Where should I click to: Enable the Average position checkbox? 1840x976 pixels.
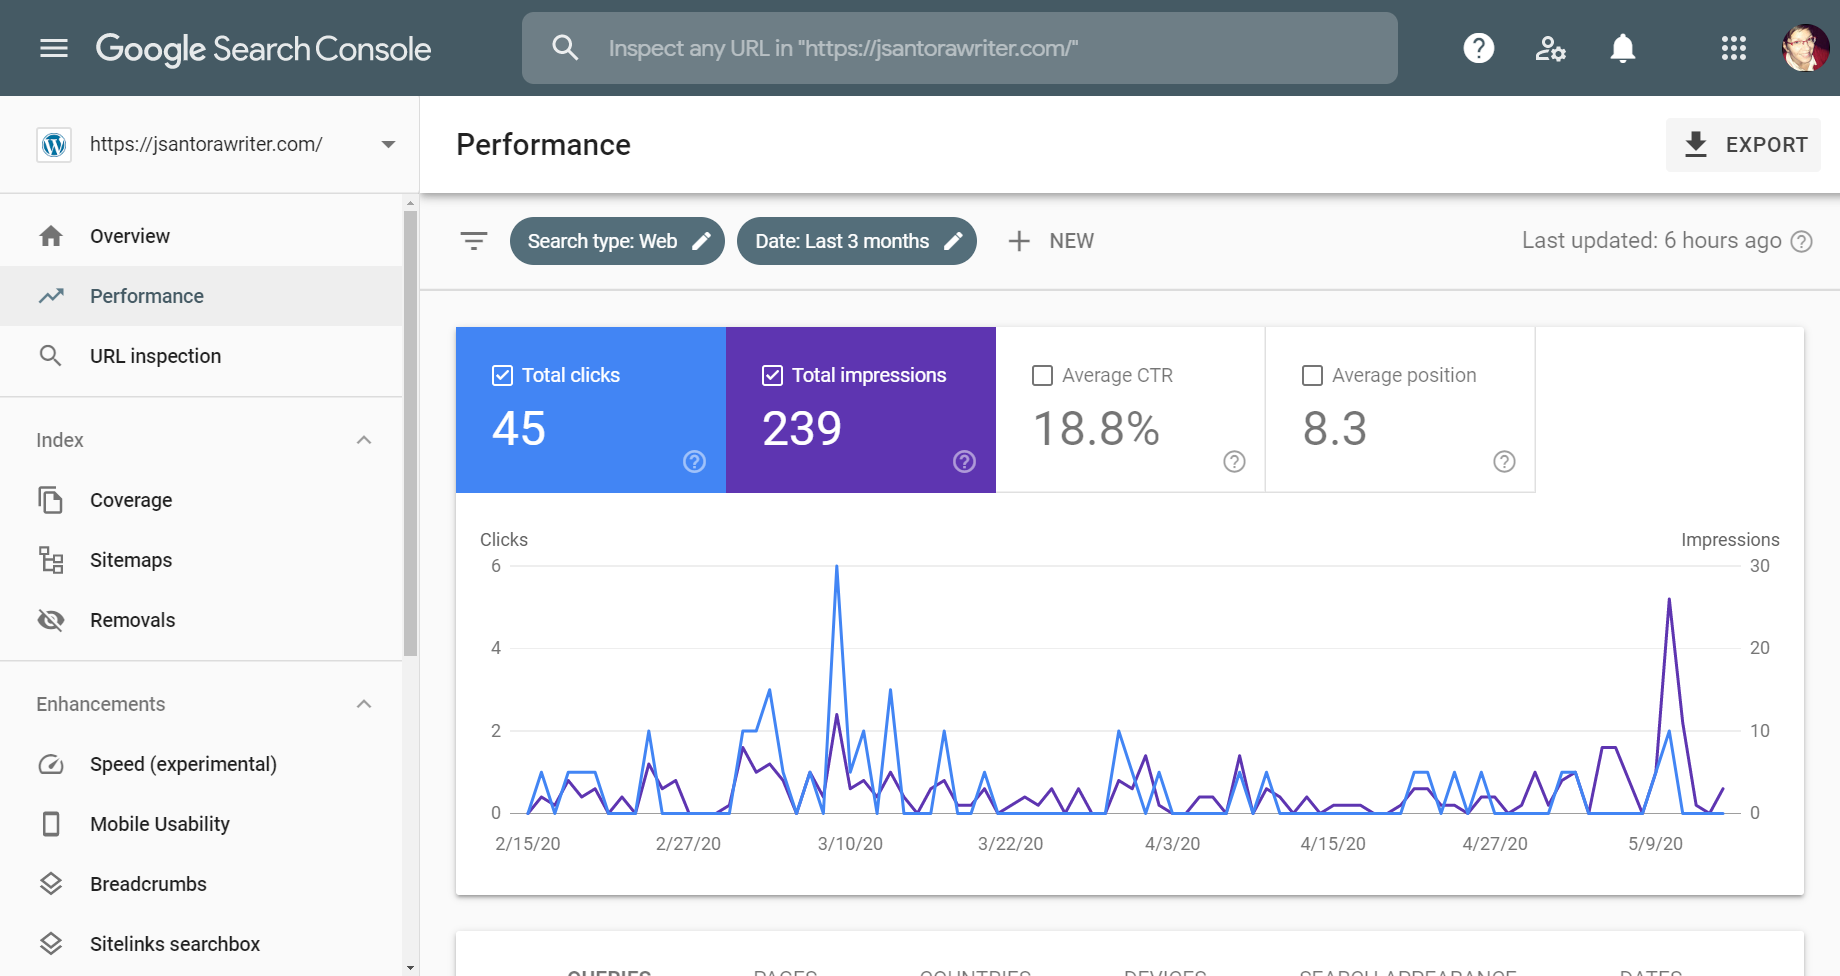pos(1313,375)
